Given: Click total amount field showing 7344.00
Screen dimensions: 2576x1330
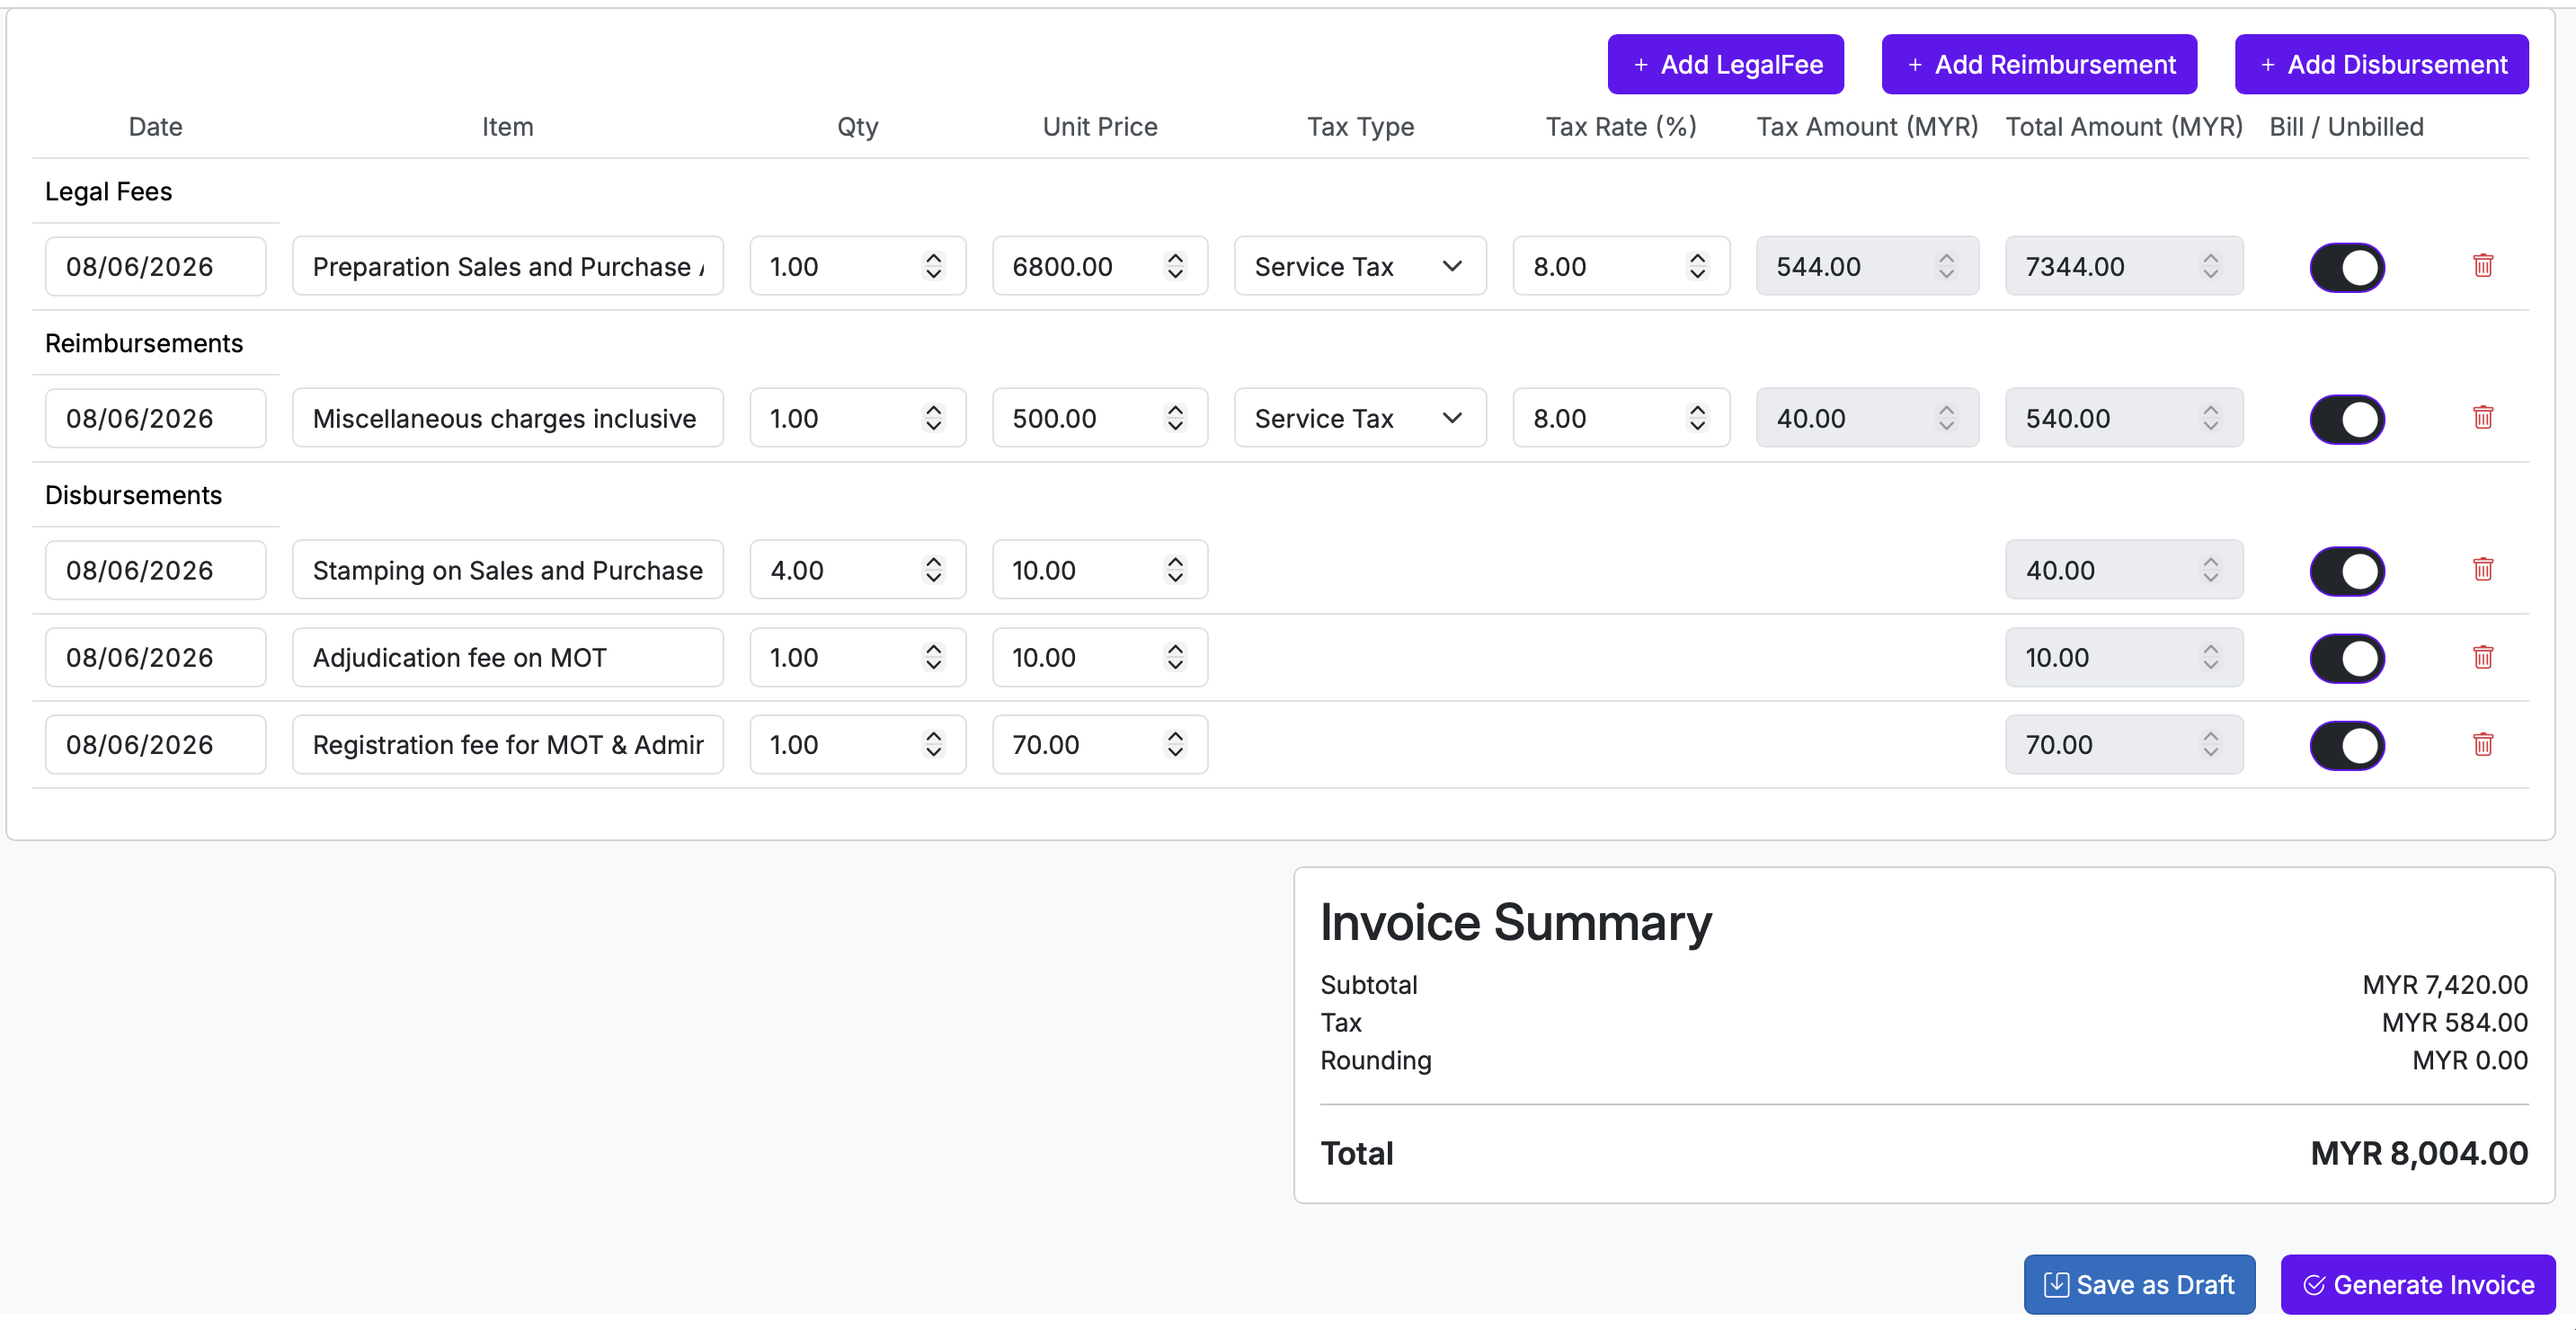Looking at the screenshot, I should pyautogui.click(x=2123, y=266).
